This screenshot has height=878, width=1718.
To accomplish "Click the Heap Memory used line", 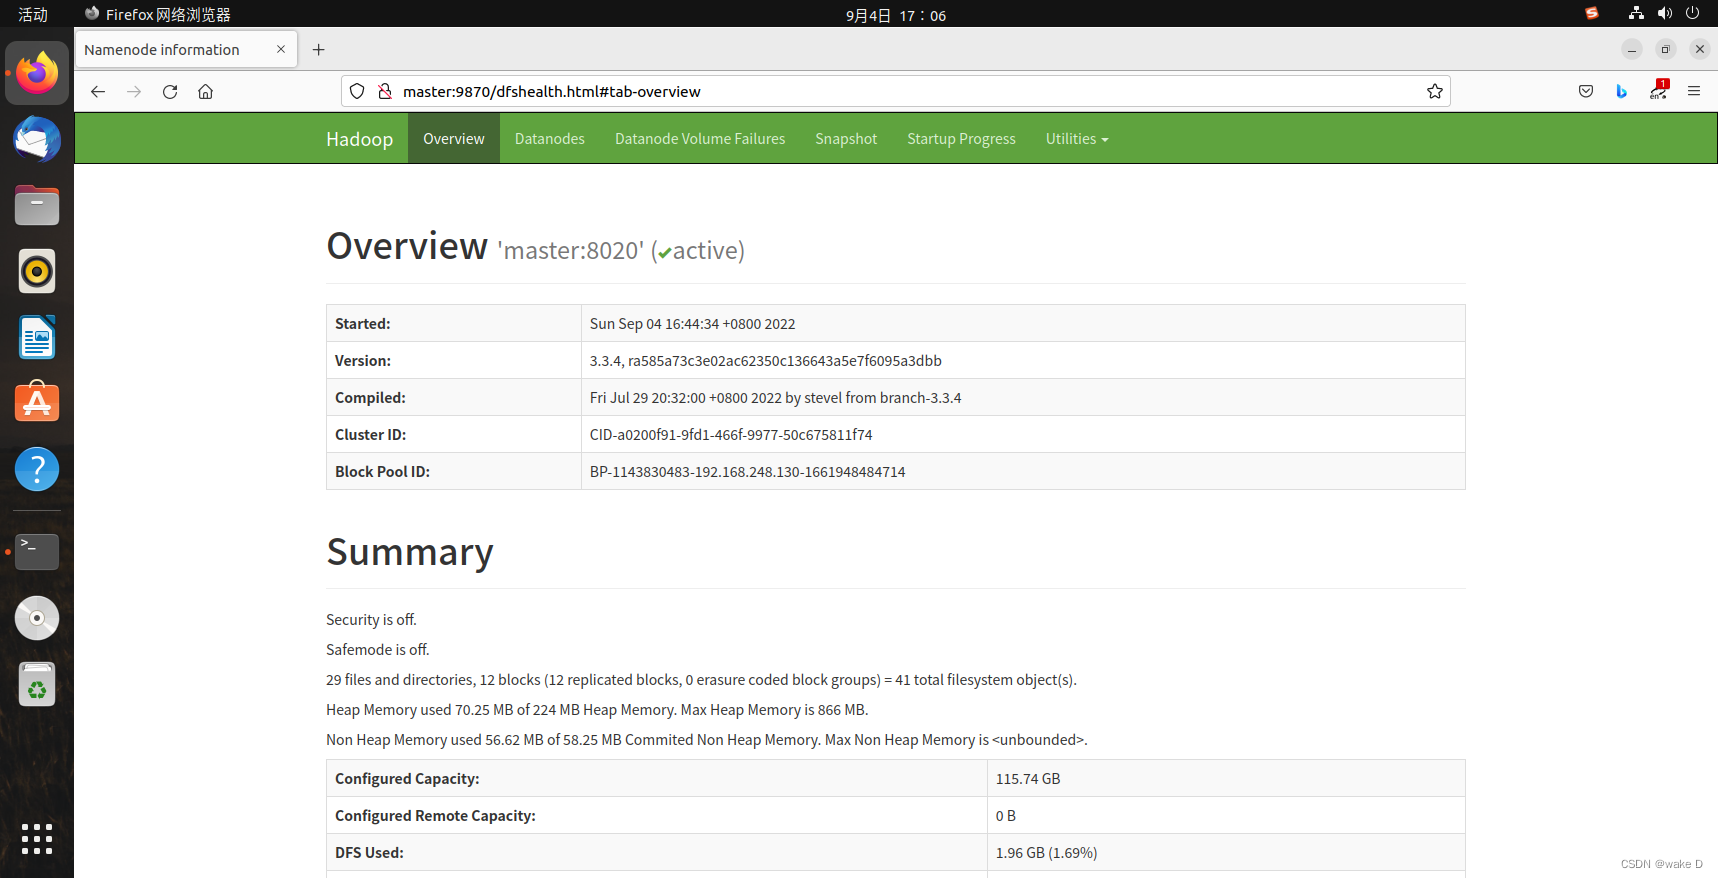I will (x=597, y=710).
